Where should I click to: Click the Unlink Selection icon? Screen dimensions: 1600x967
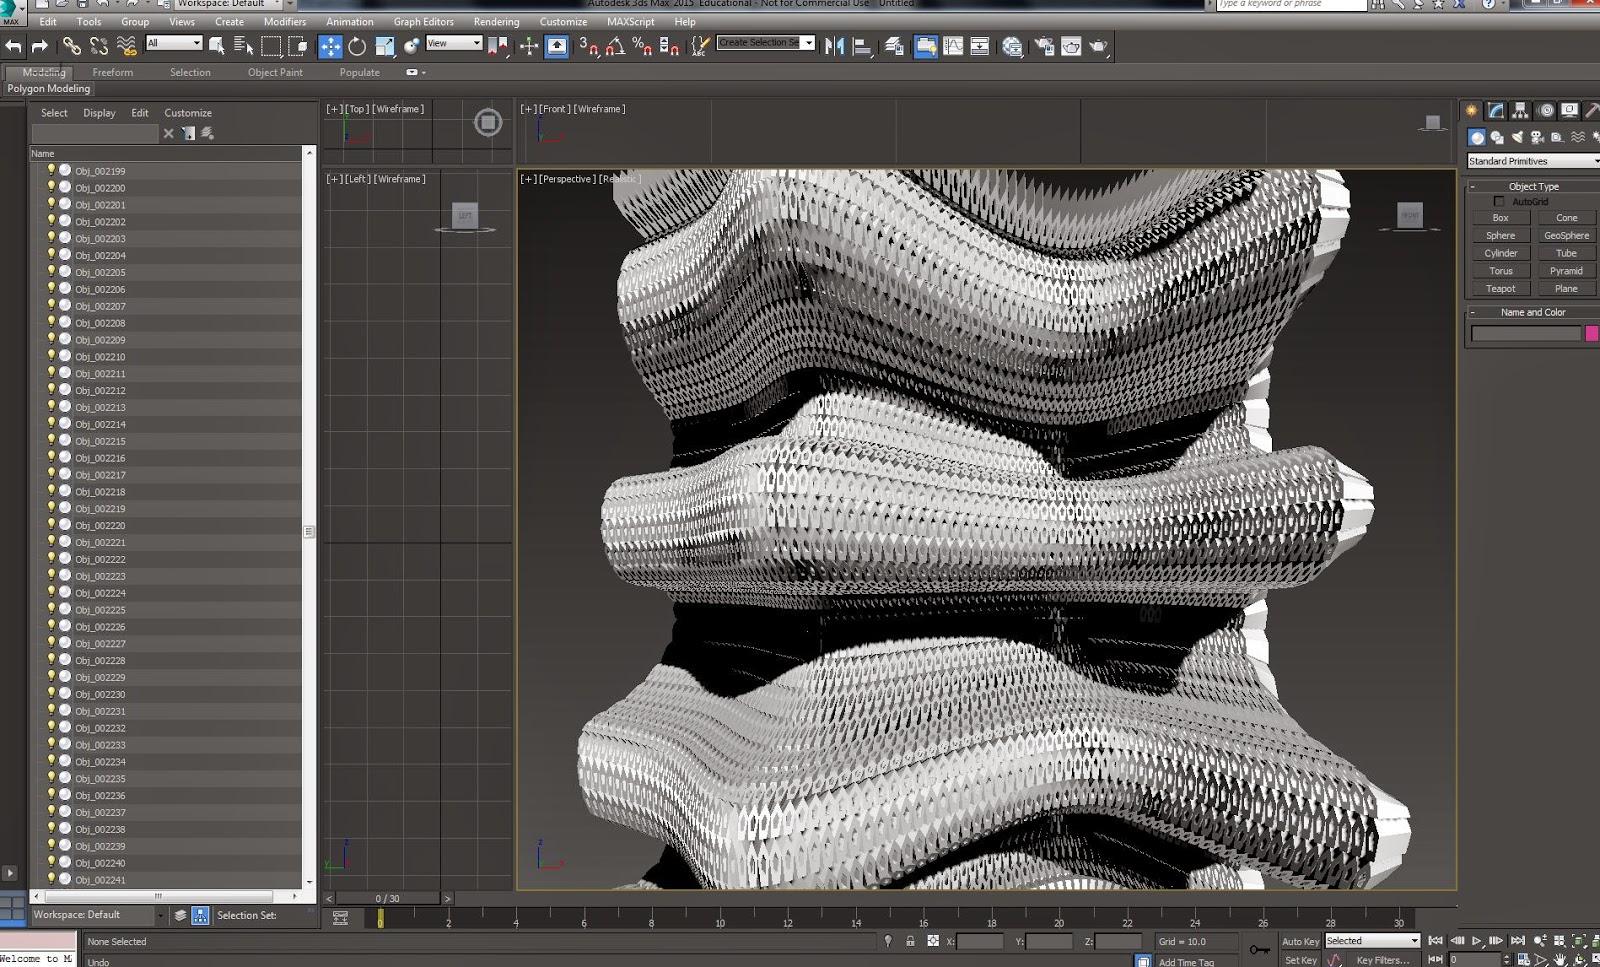(98, 46)
